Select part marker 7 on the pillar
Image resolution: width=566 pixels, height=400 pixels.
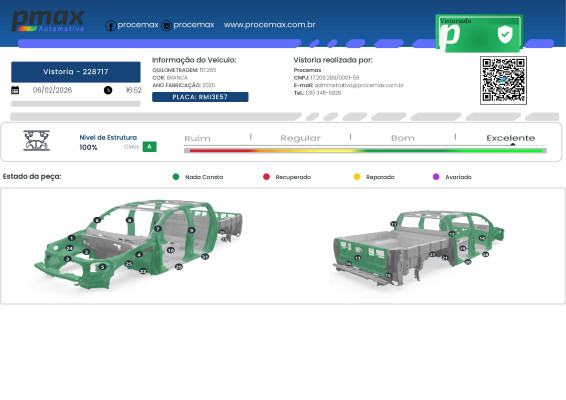point(157,229)
